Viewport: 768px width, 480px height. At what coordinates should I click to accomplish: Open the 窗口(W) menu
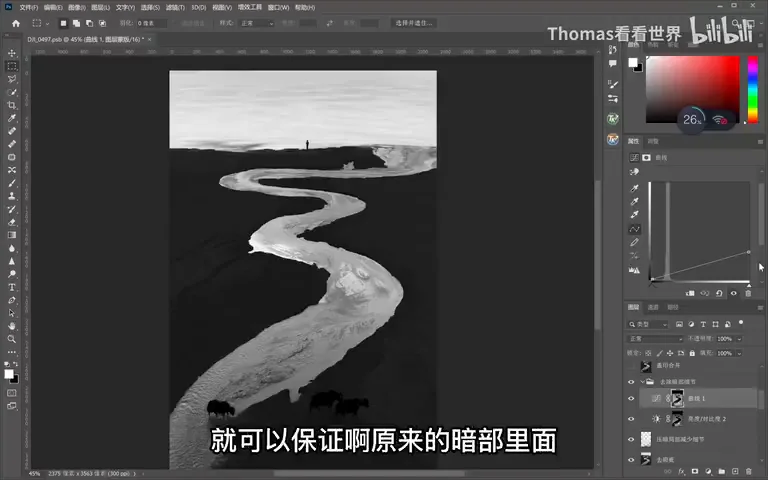(278, 7)
